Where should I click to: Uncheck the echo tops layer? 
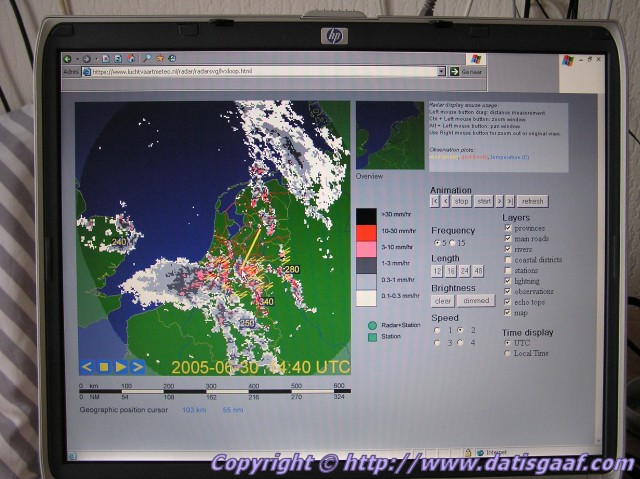coord(508,302)
